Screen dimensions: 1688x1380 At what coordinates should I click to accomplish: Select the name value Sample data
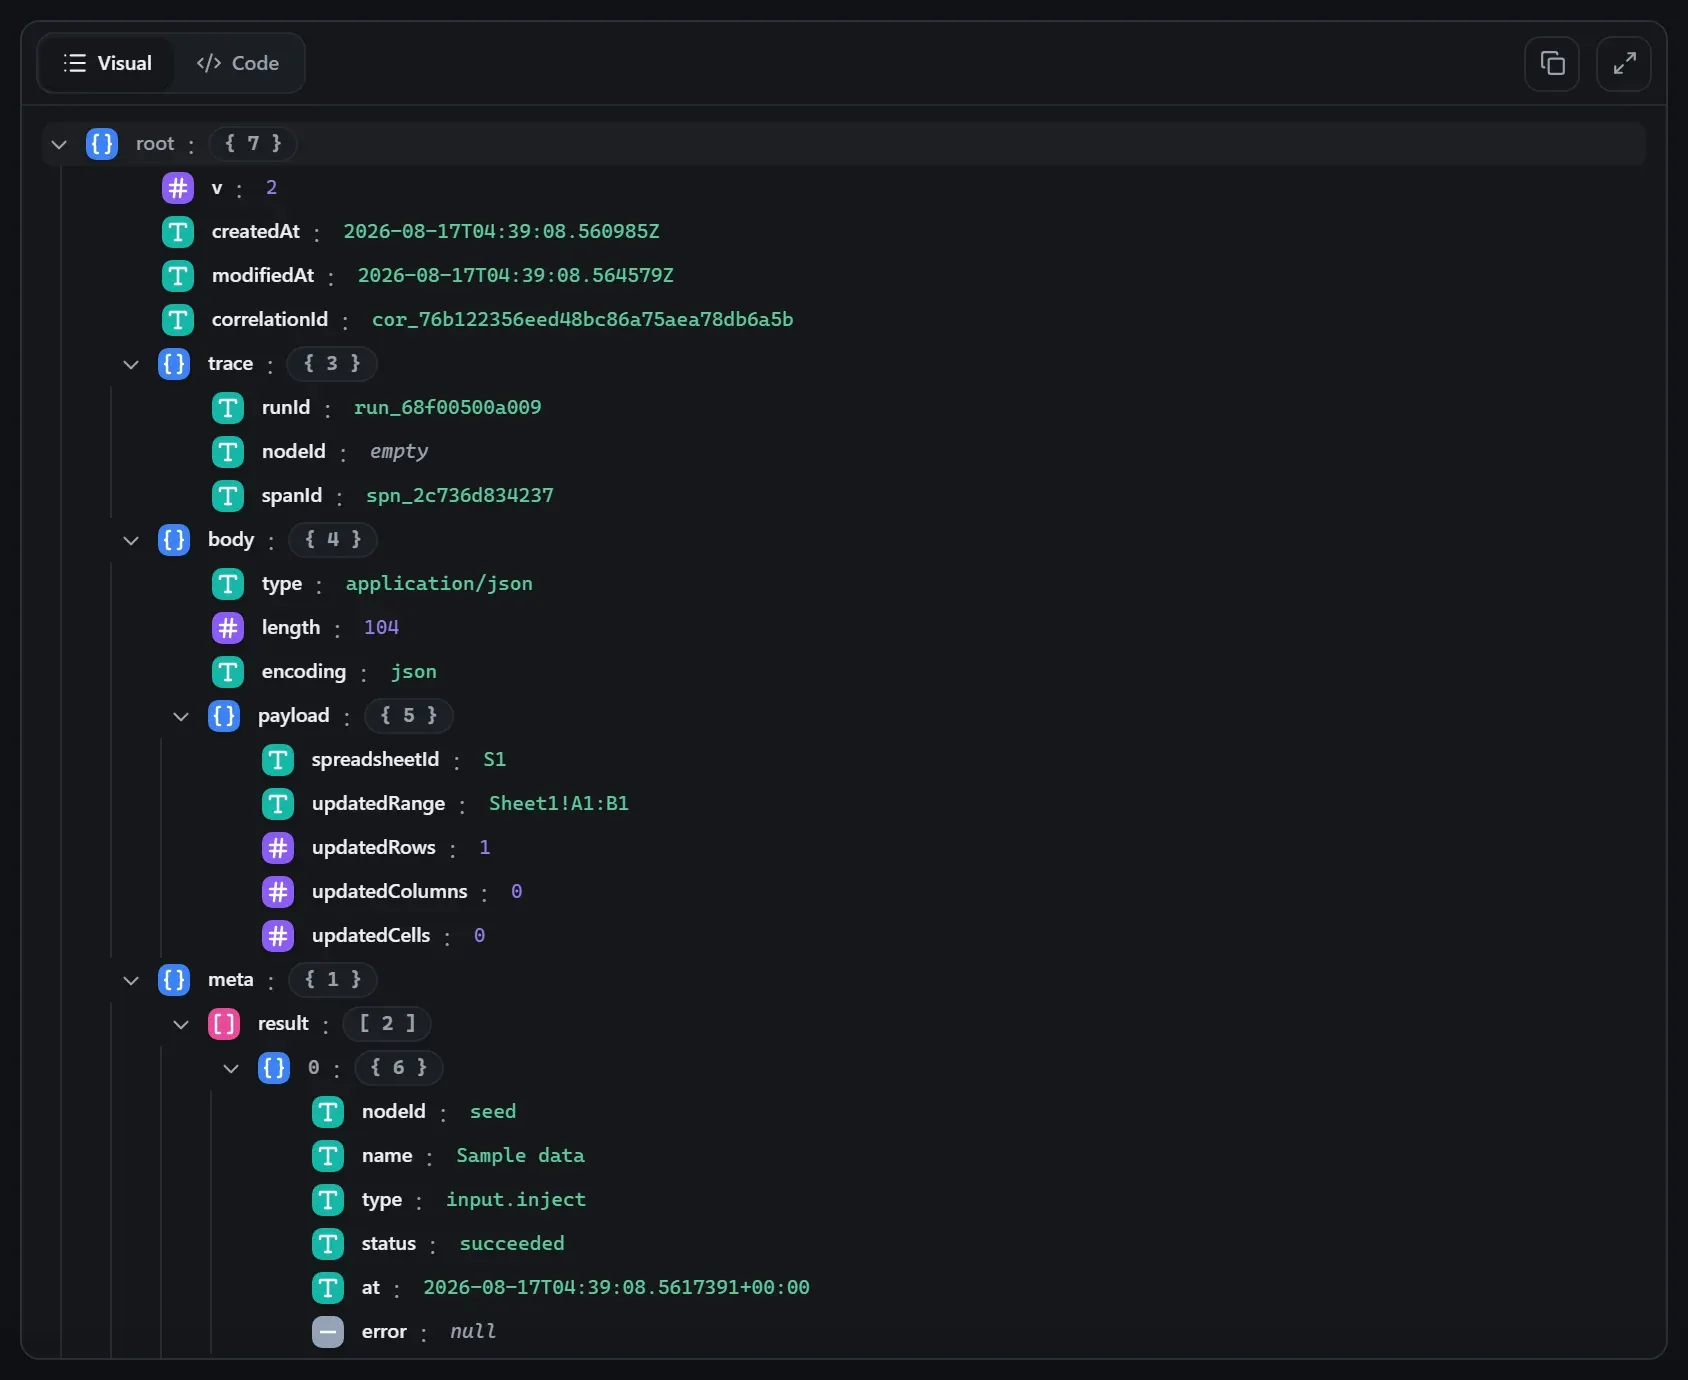point(521,1156)
